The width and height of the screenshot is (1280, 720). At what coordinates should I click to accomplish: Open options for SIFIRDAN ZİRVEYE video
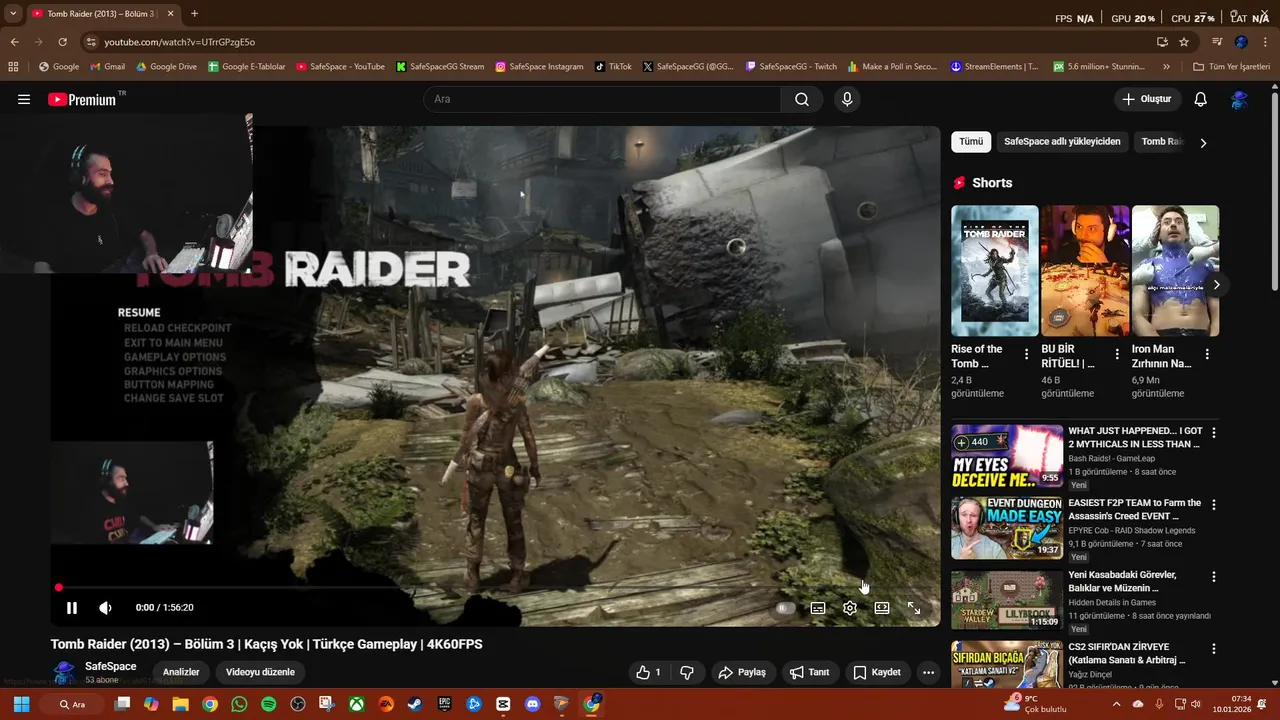point(1214,649)
